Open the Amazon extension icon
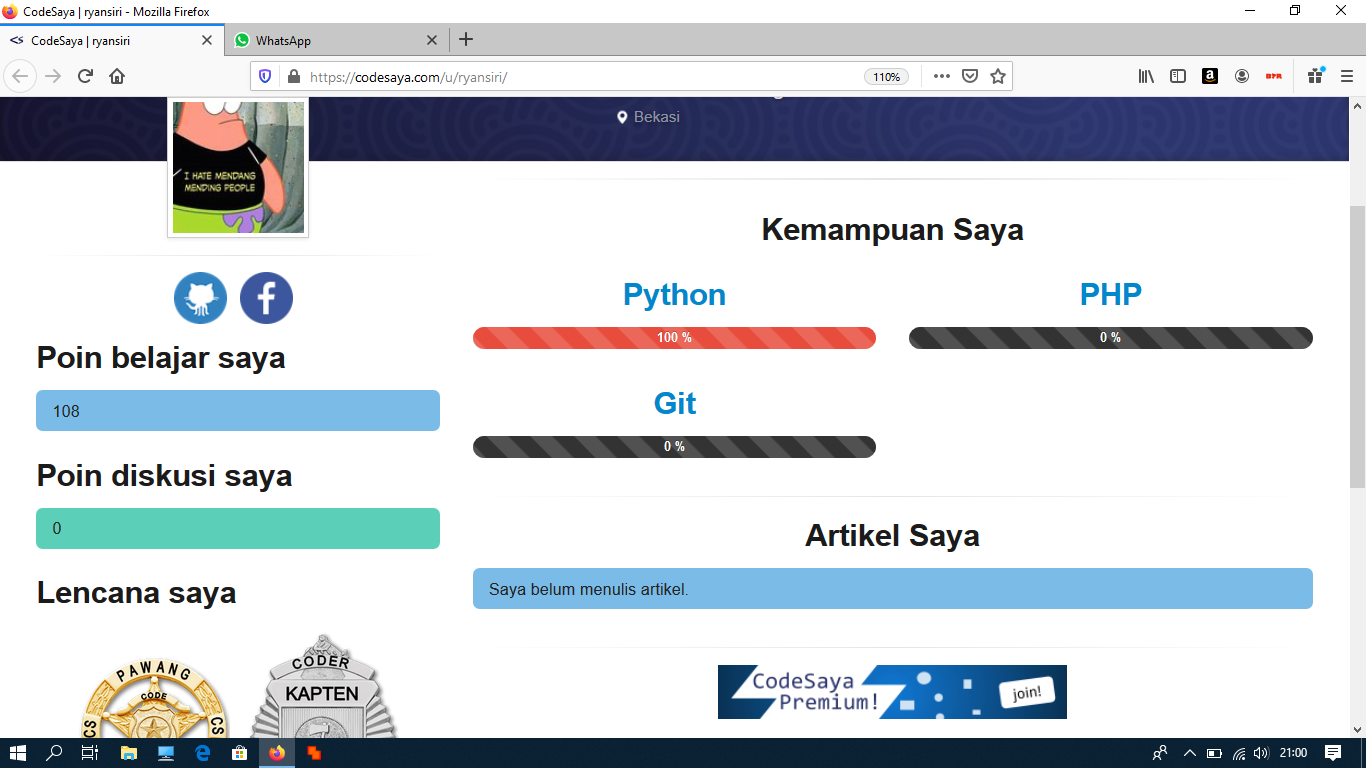 [1210, 76]
